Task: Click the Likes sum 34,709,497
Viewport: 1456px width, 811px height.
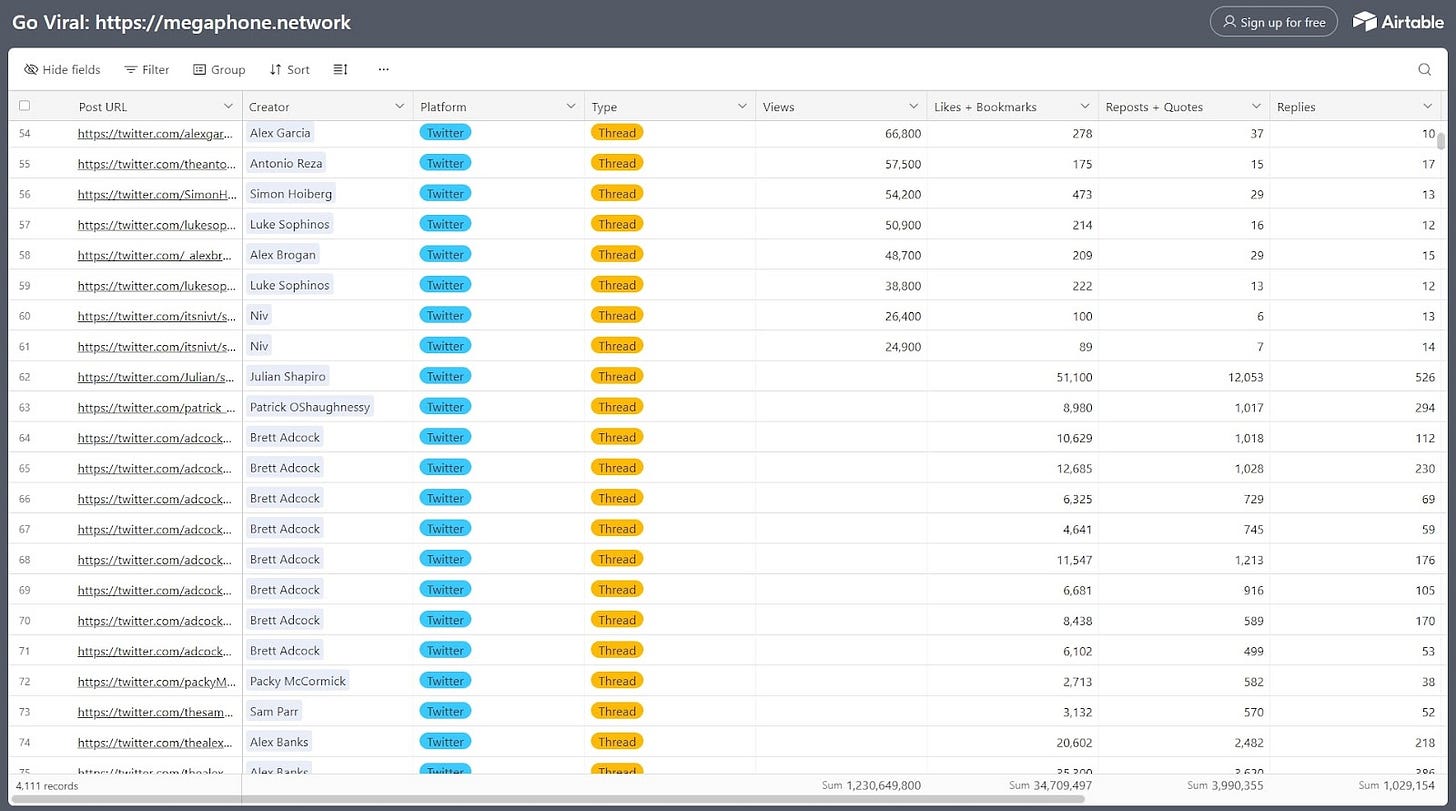Action: (x=1051, y=786)
